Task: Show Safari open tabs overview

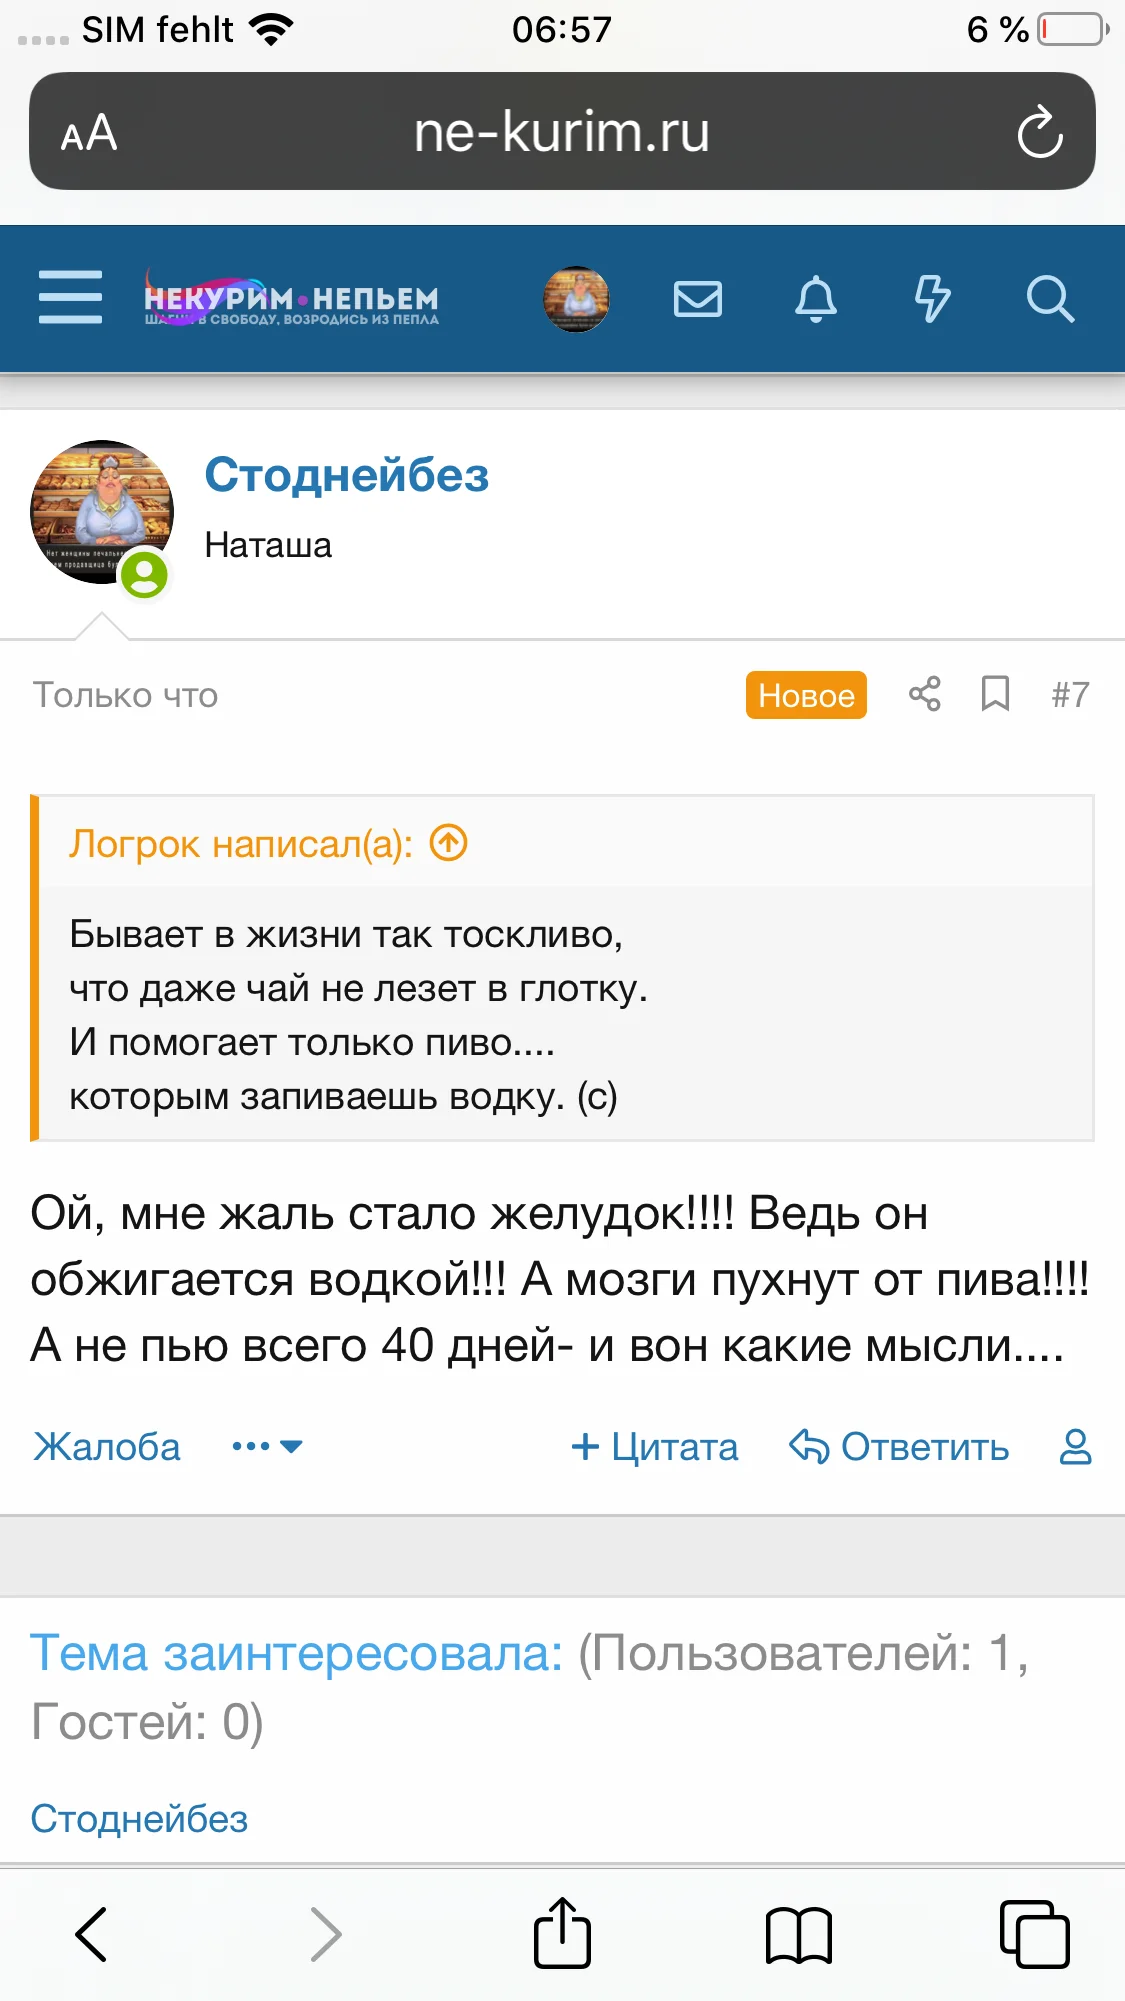Action: coord(1034,1934)
